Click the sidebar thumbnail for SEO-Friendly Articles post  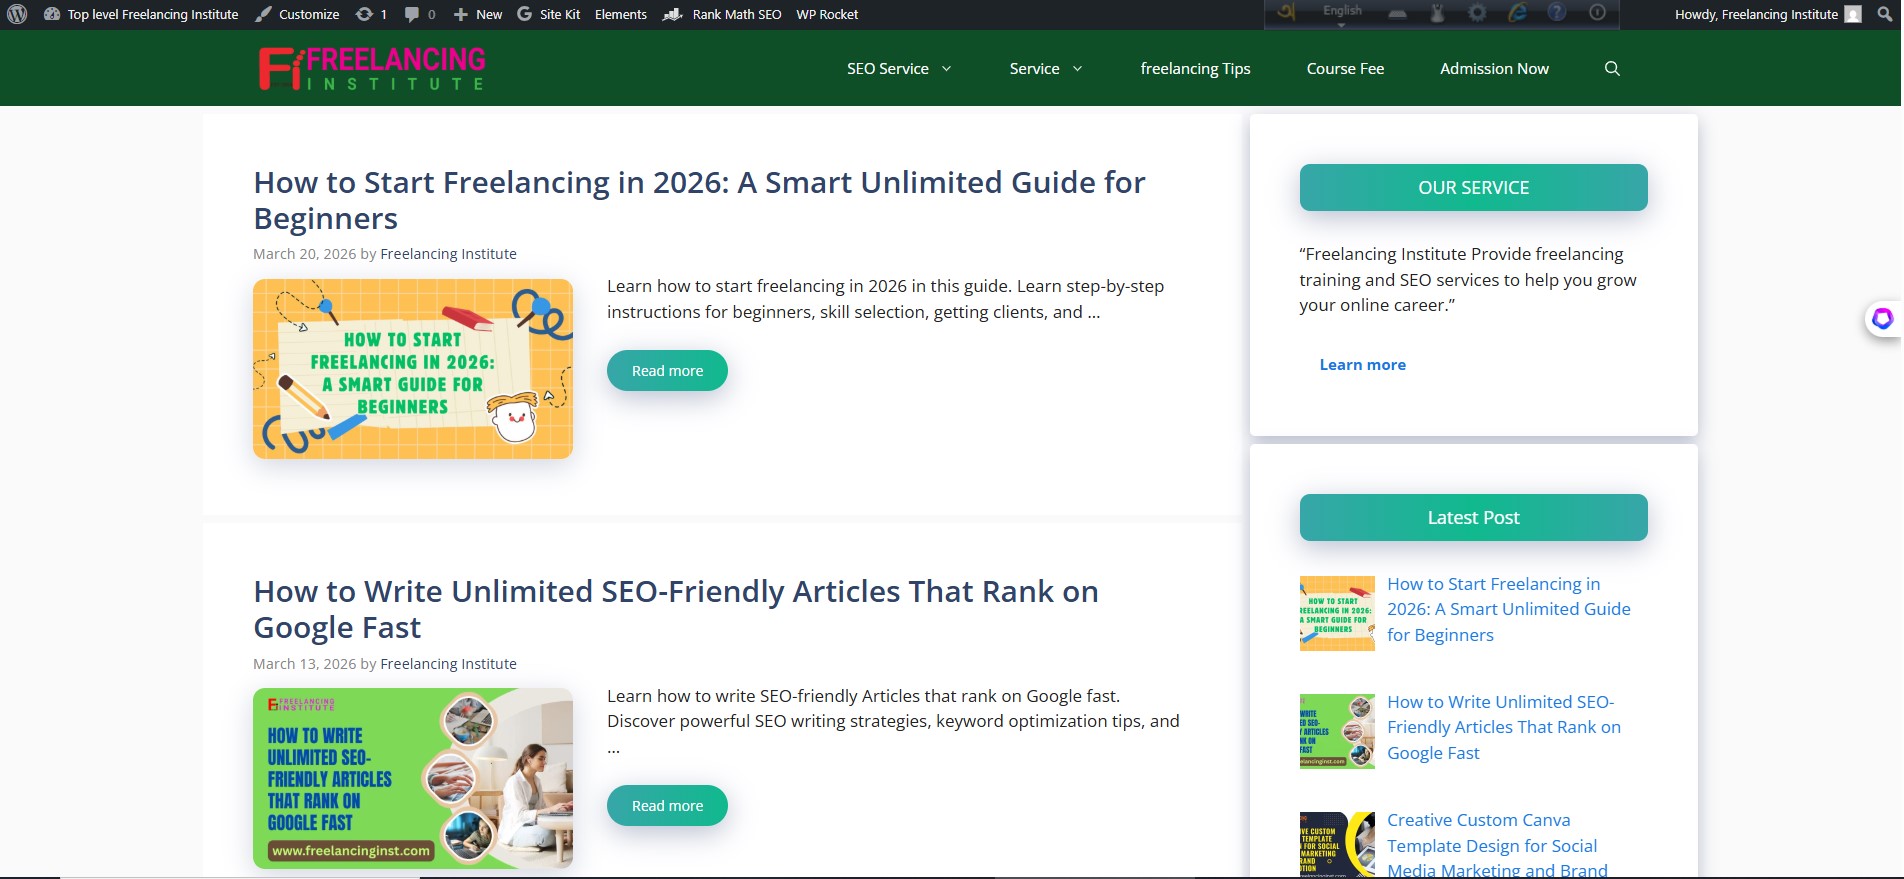click(1337, 731)
